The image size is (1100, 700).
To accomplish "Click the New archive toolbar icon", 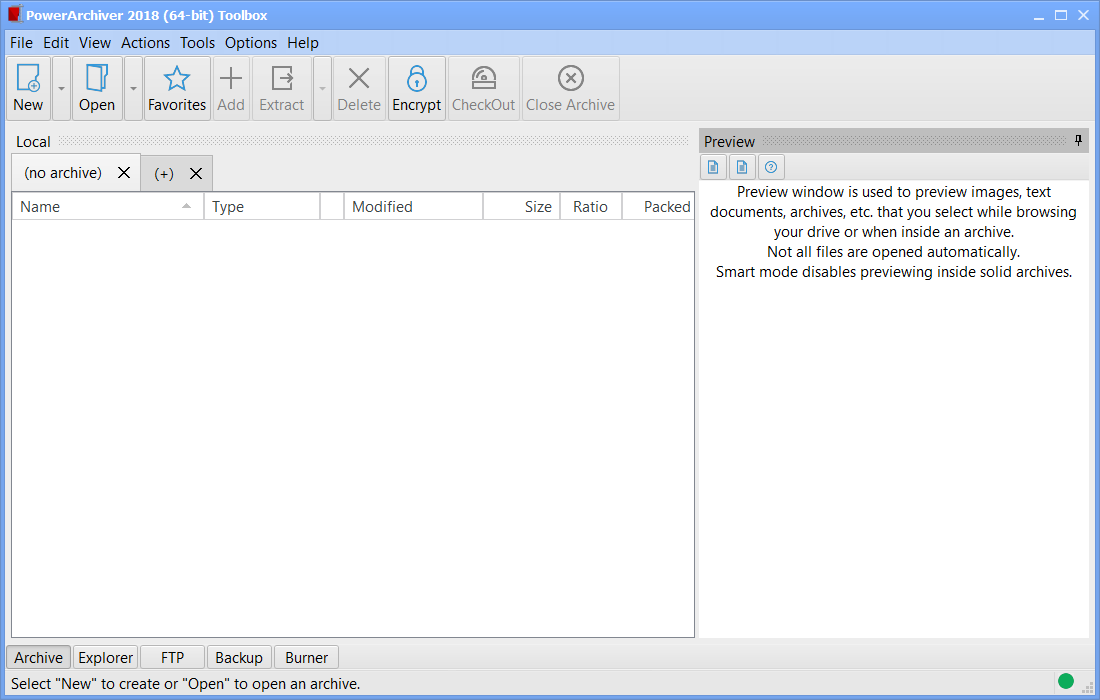I will tap(28, 80).
